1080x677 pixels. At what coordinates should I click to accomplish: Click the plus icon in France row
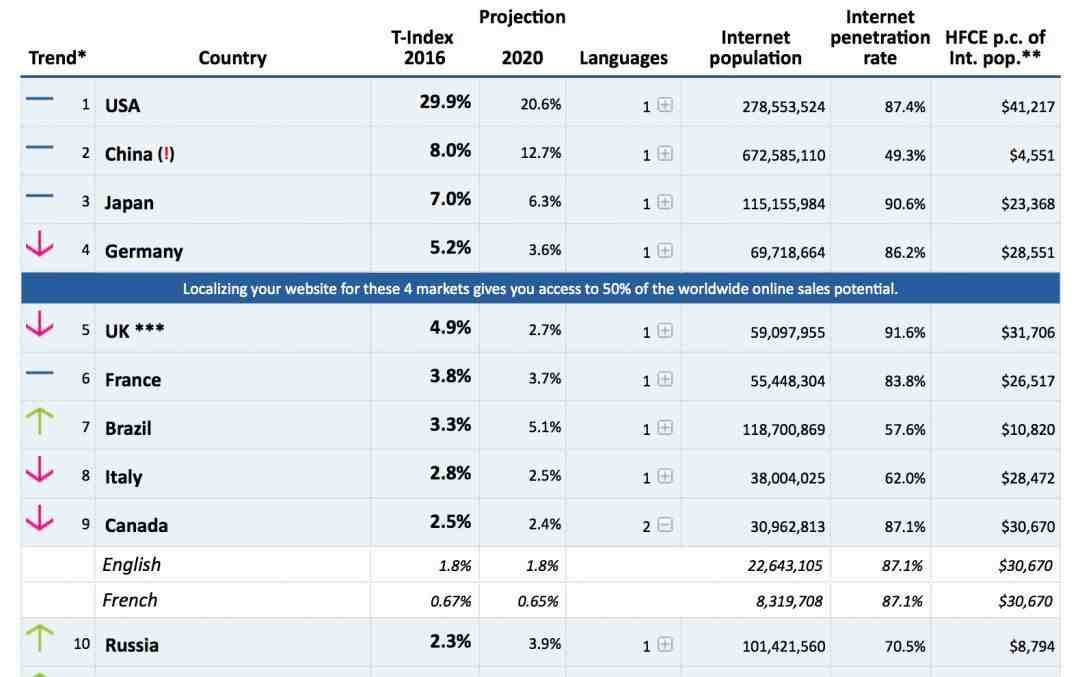[665, 379]
